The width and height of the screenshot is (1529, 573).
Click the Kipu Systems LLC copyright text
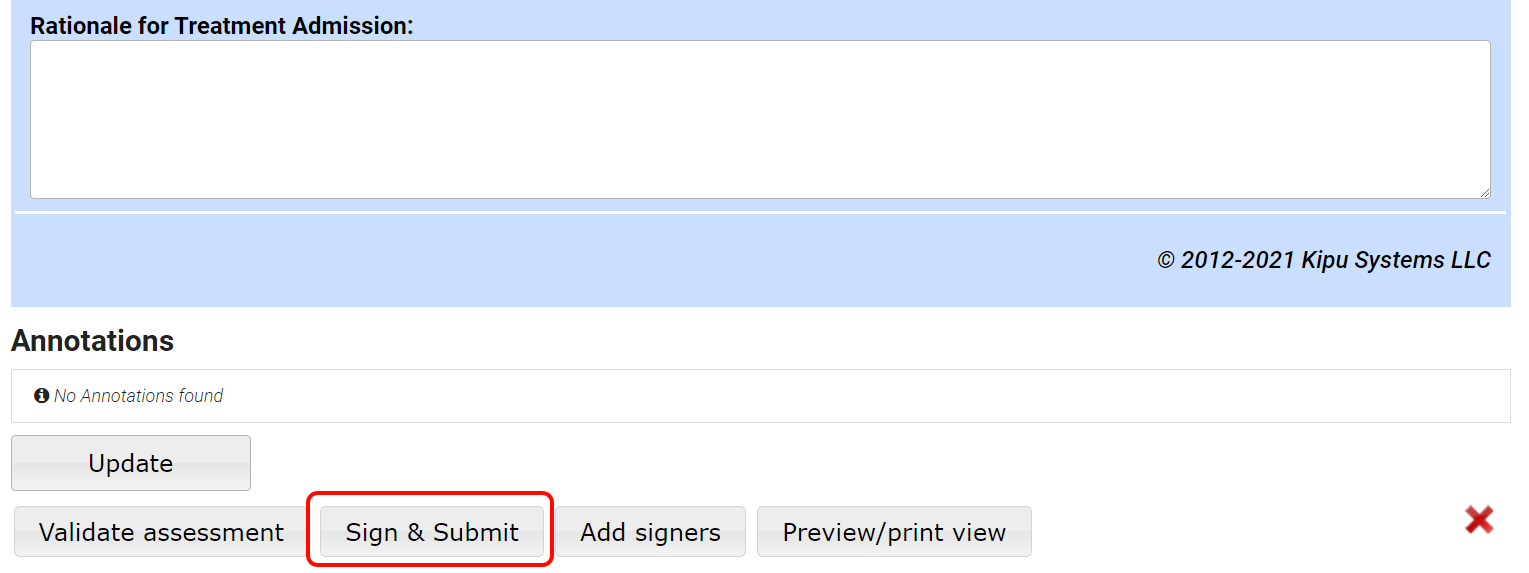point(1323,260)
